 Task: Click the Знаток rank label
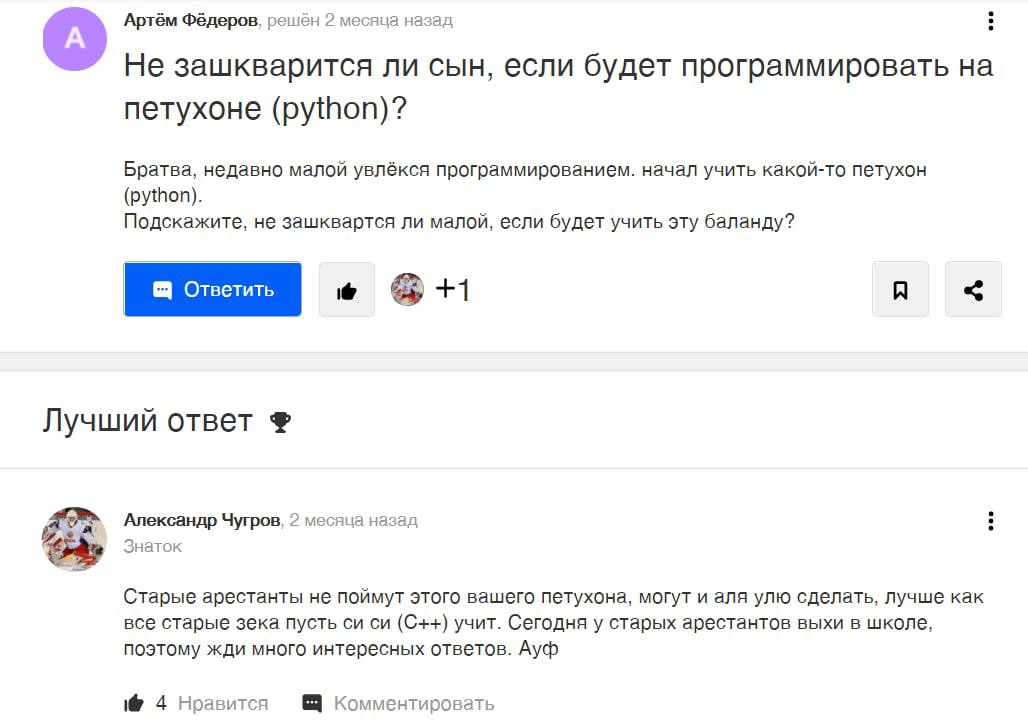[x=153, y=546]
